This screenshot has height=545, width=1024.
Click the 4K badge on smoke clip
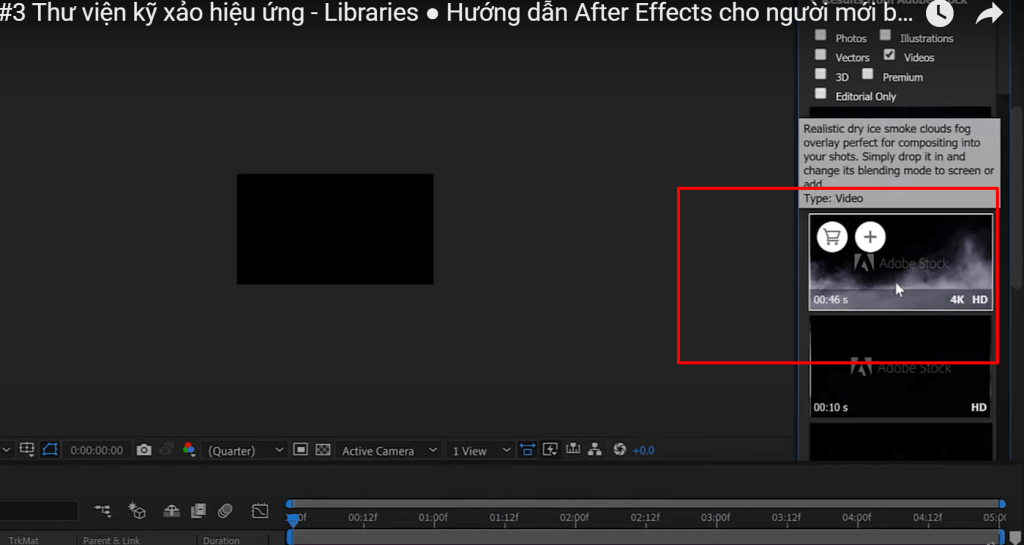tap(957, 300)
